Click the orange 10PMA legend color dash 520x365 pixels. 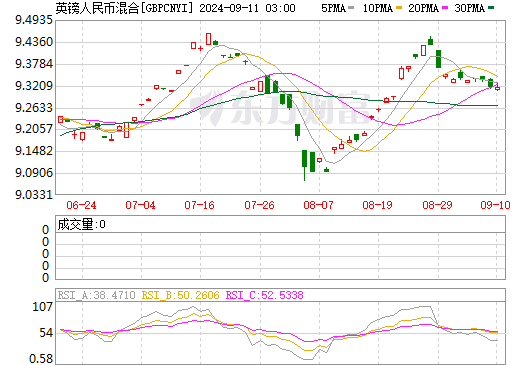point(399,8)
